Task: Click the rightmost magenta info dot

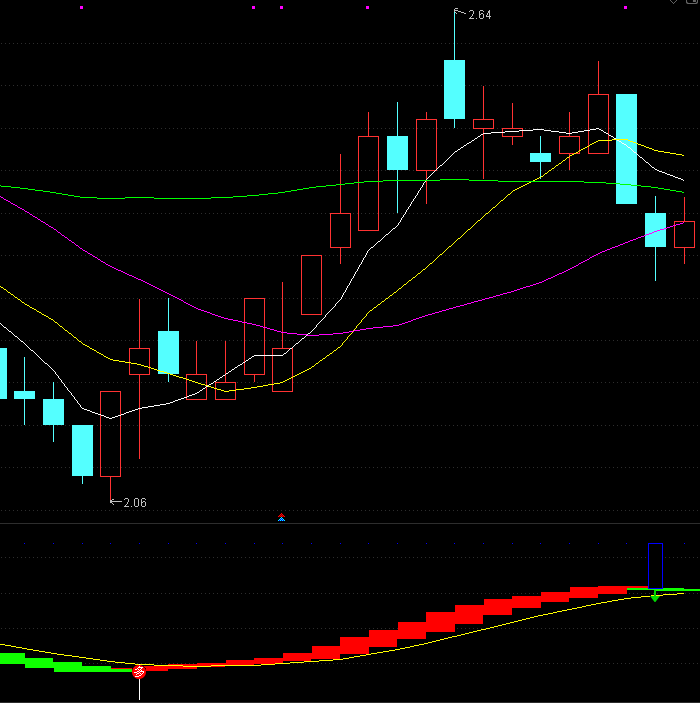Action: (x=626, y=8)
